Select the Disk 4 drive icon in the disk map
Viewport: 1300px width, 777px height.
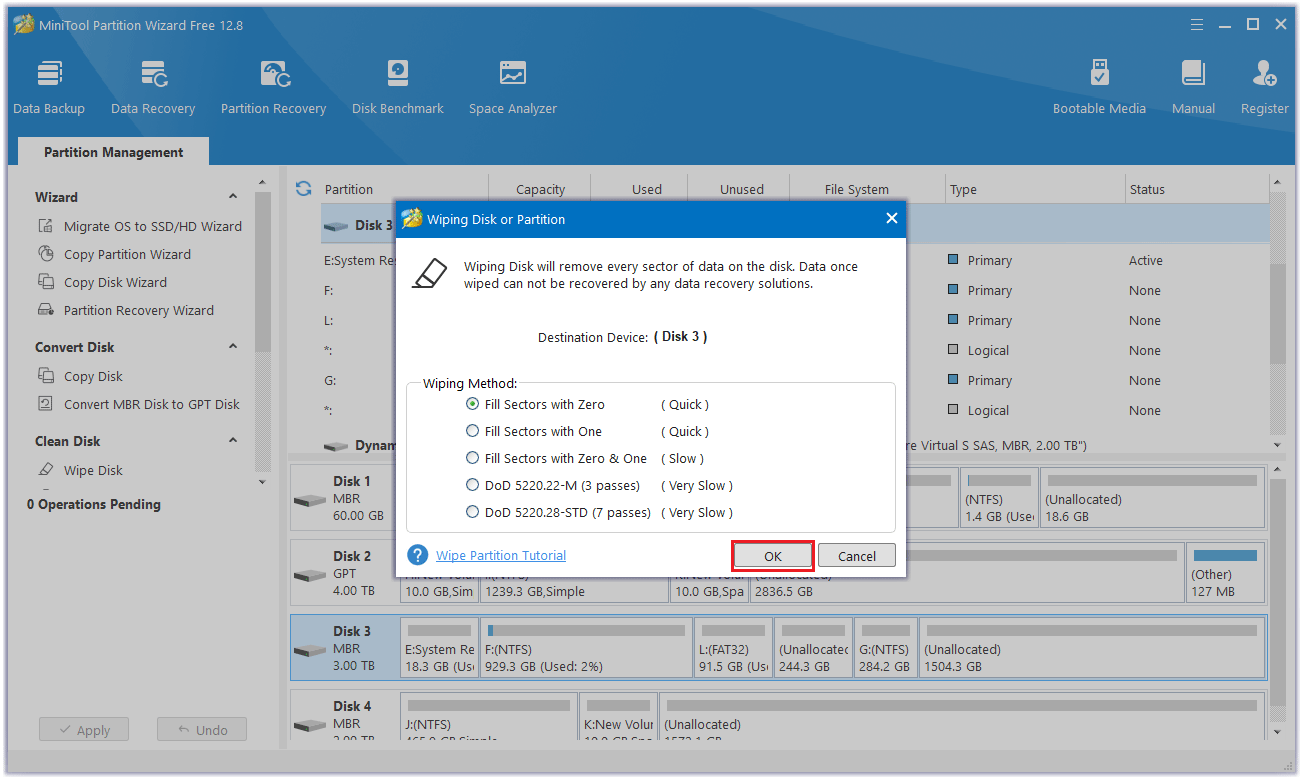click(x=310, y=724)
